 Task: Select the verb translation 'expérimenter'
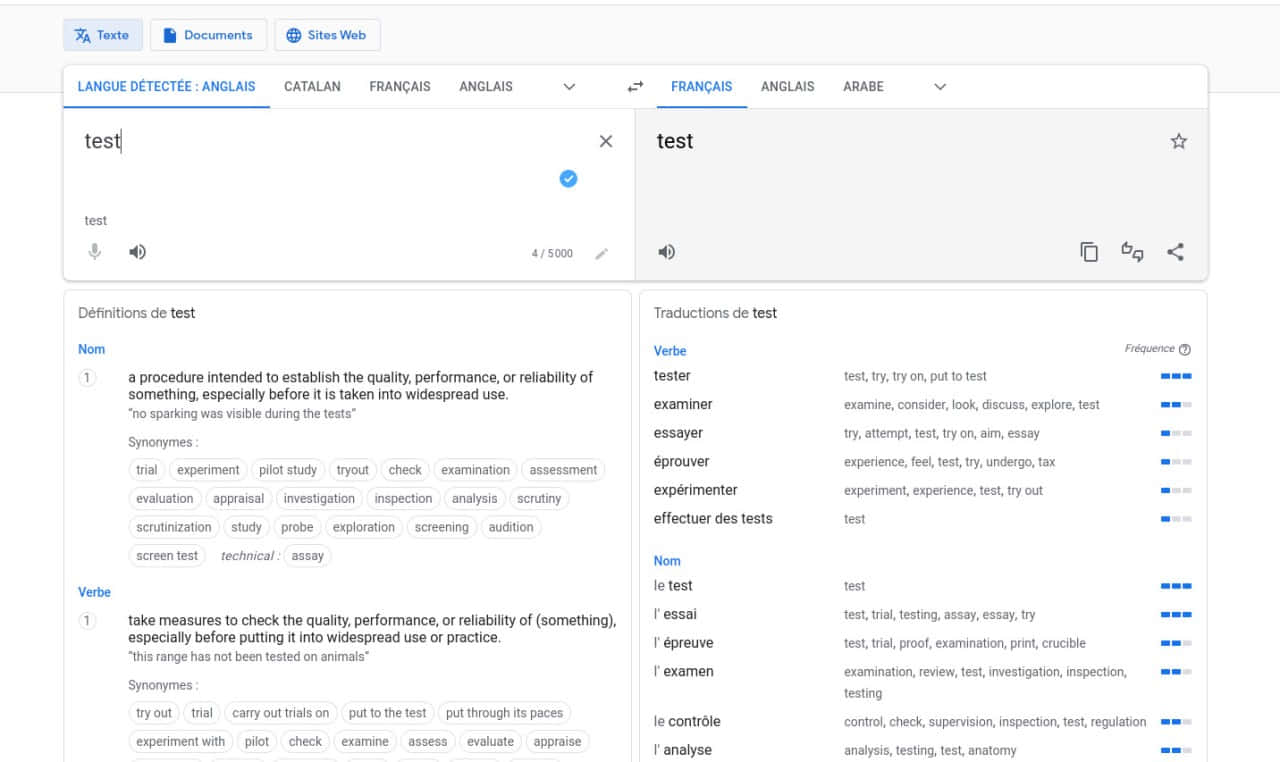pos(696,490)
